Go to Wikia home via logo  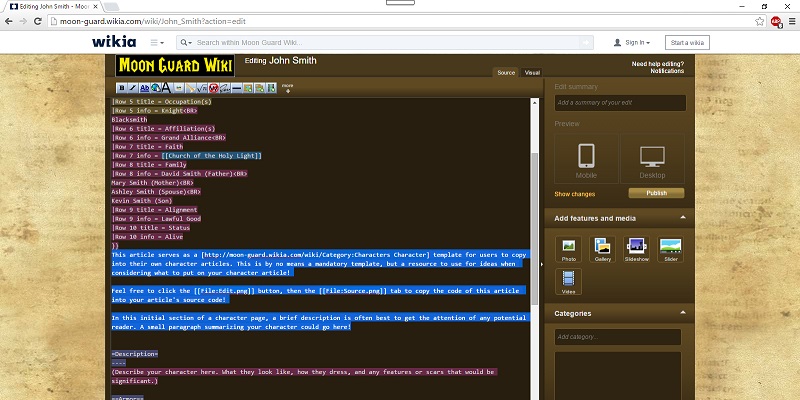(114, 42)
